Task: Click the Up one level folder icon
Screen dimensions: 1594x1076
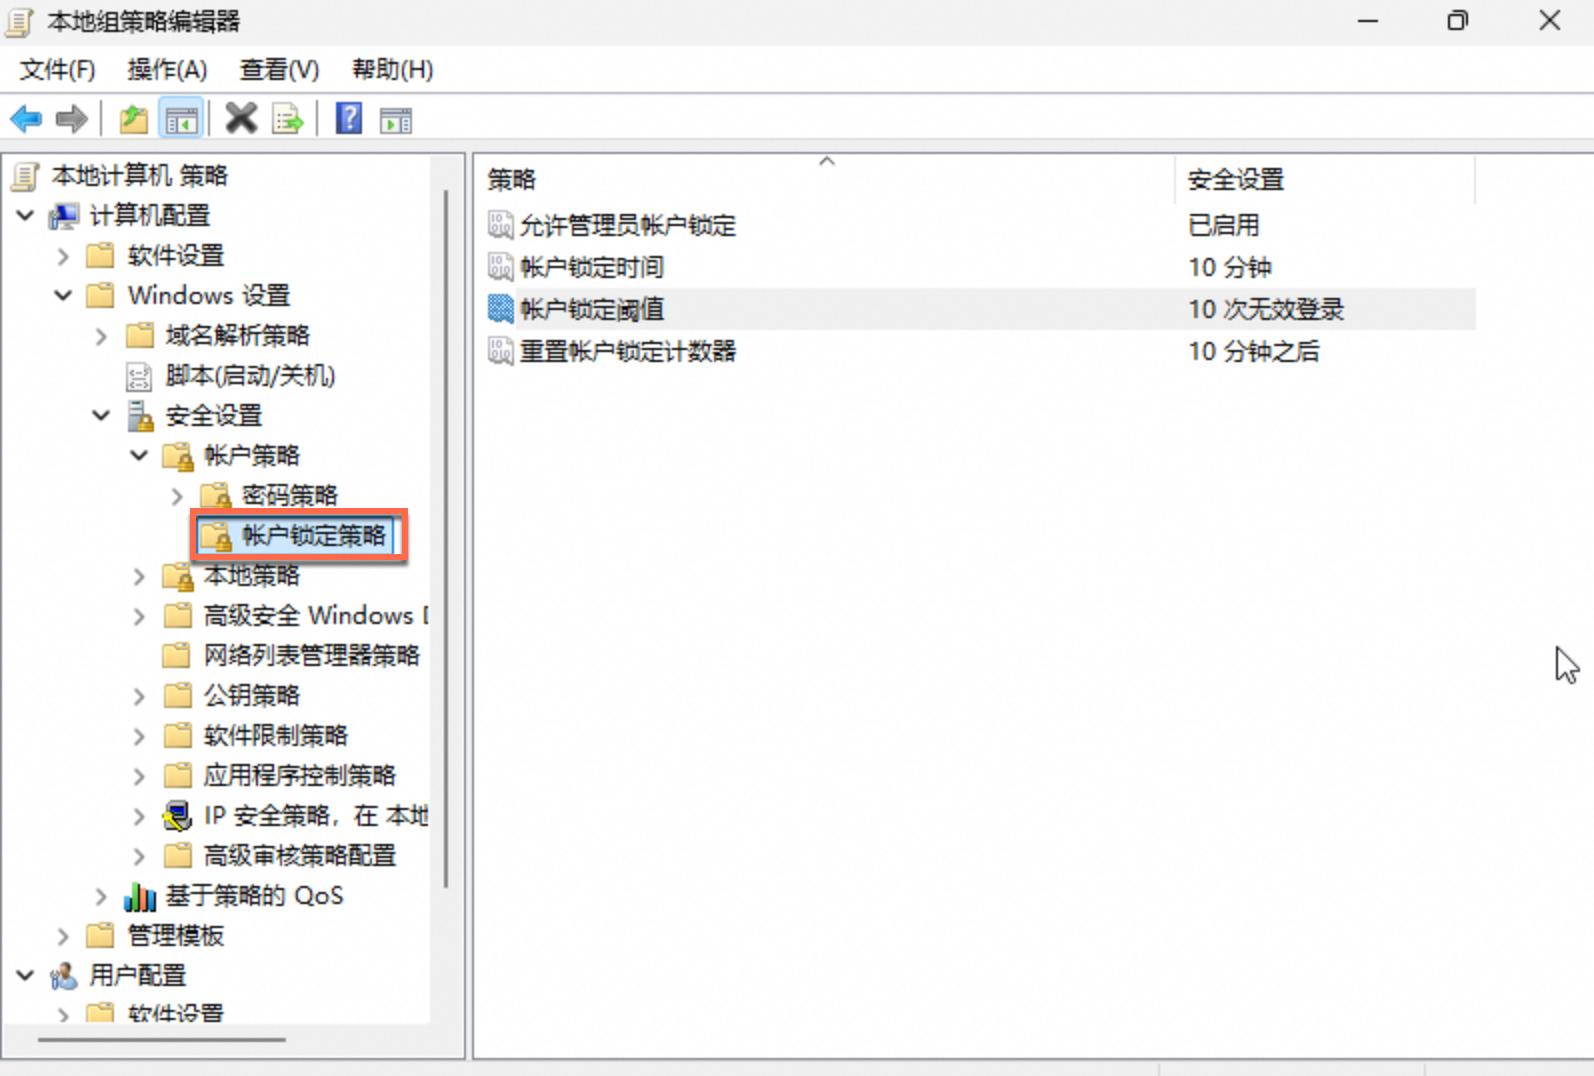Action: coord(133,120)
